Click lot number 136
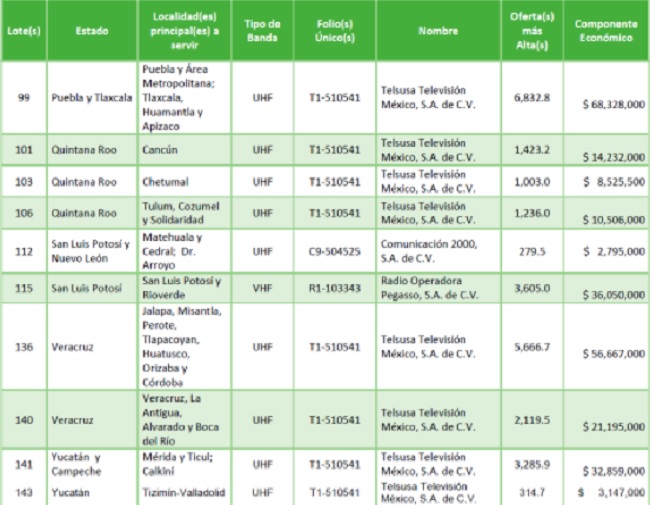 pyautogui.click(x=24, y=347)
